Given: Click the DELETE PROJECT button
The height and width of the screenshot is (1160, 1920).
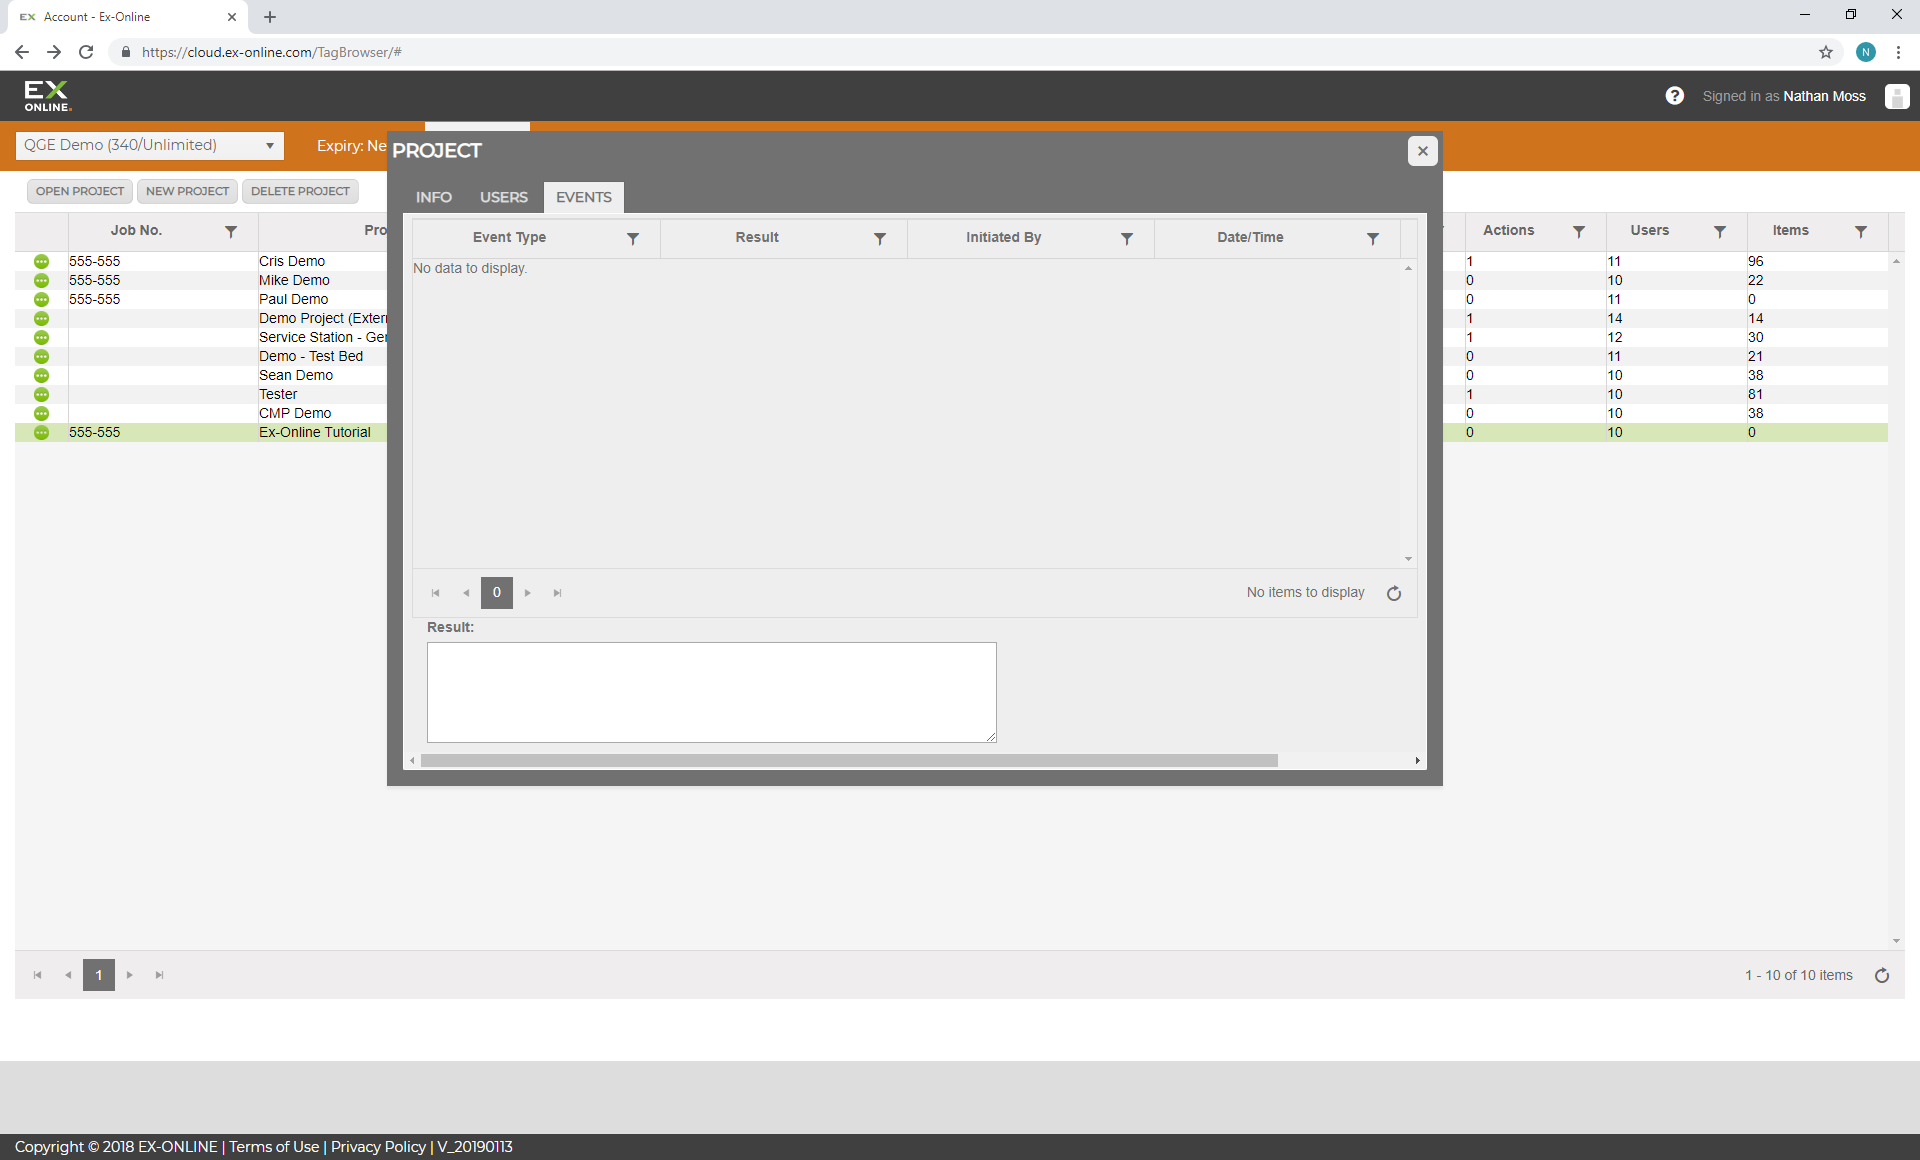Looking at the screenshot, I should tap(300, 191).
